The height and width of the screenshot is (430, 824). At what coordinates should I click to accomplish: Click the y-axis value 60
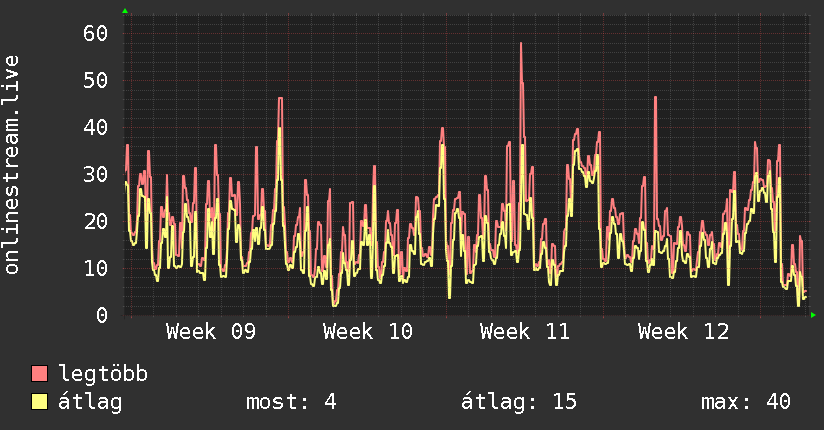[96, 34]
